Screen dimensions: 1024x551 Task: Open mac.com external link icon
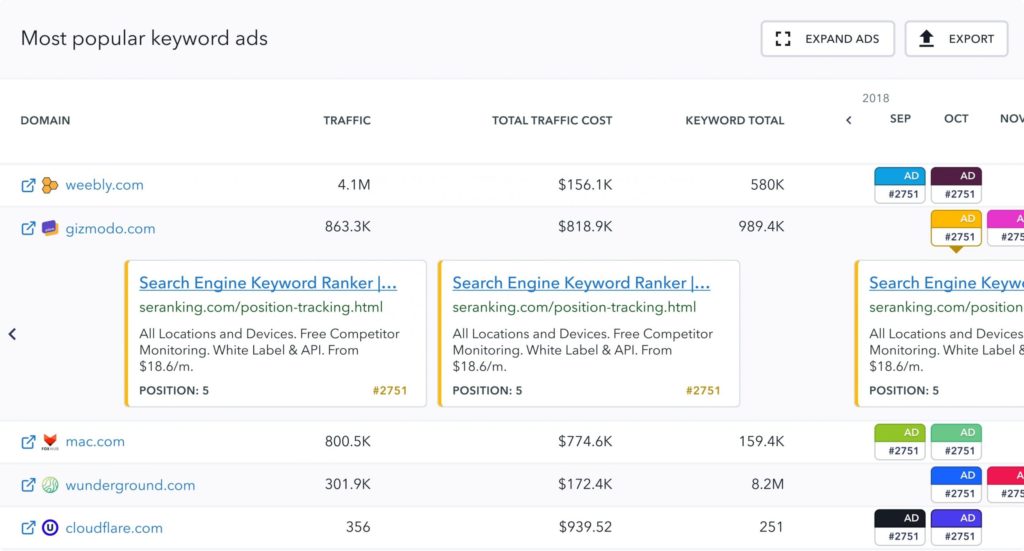[28, 441]
